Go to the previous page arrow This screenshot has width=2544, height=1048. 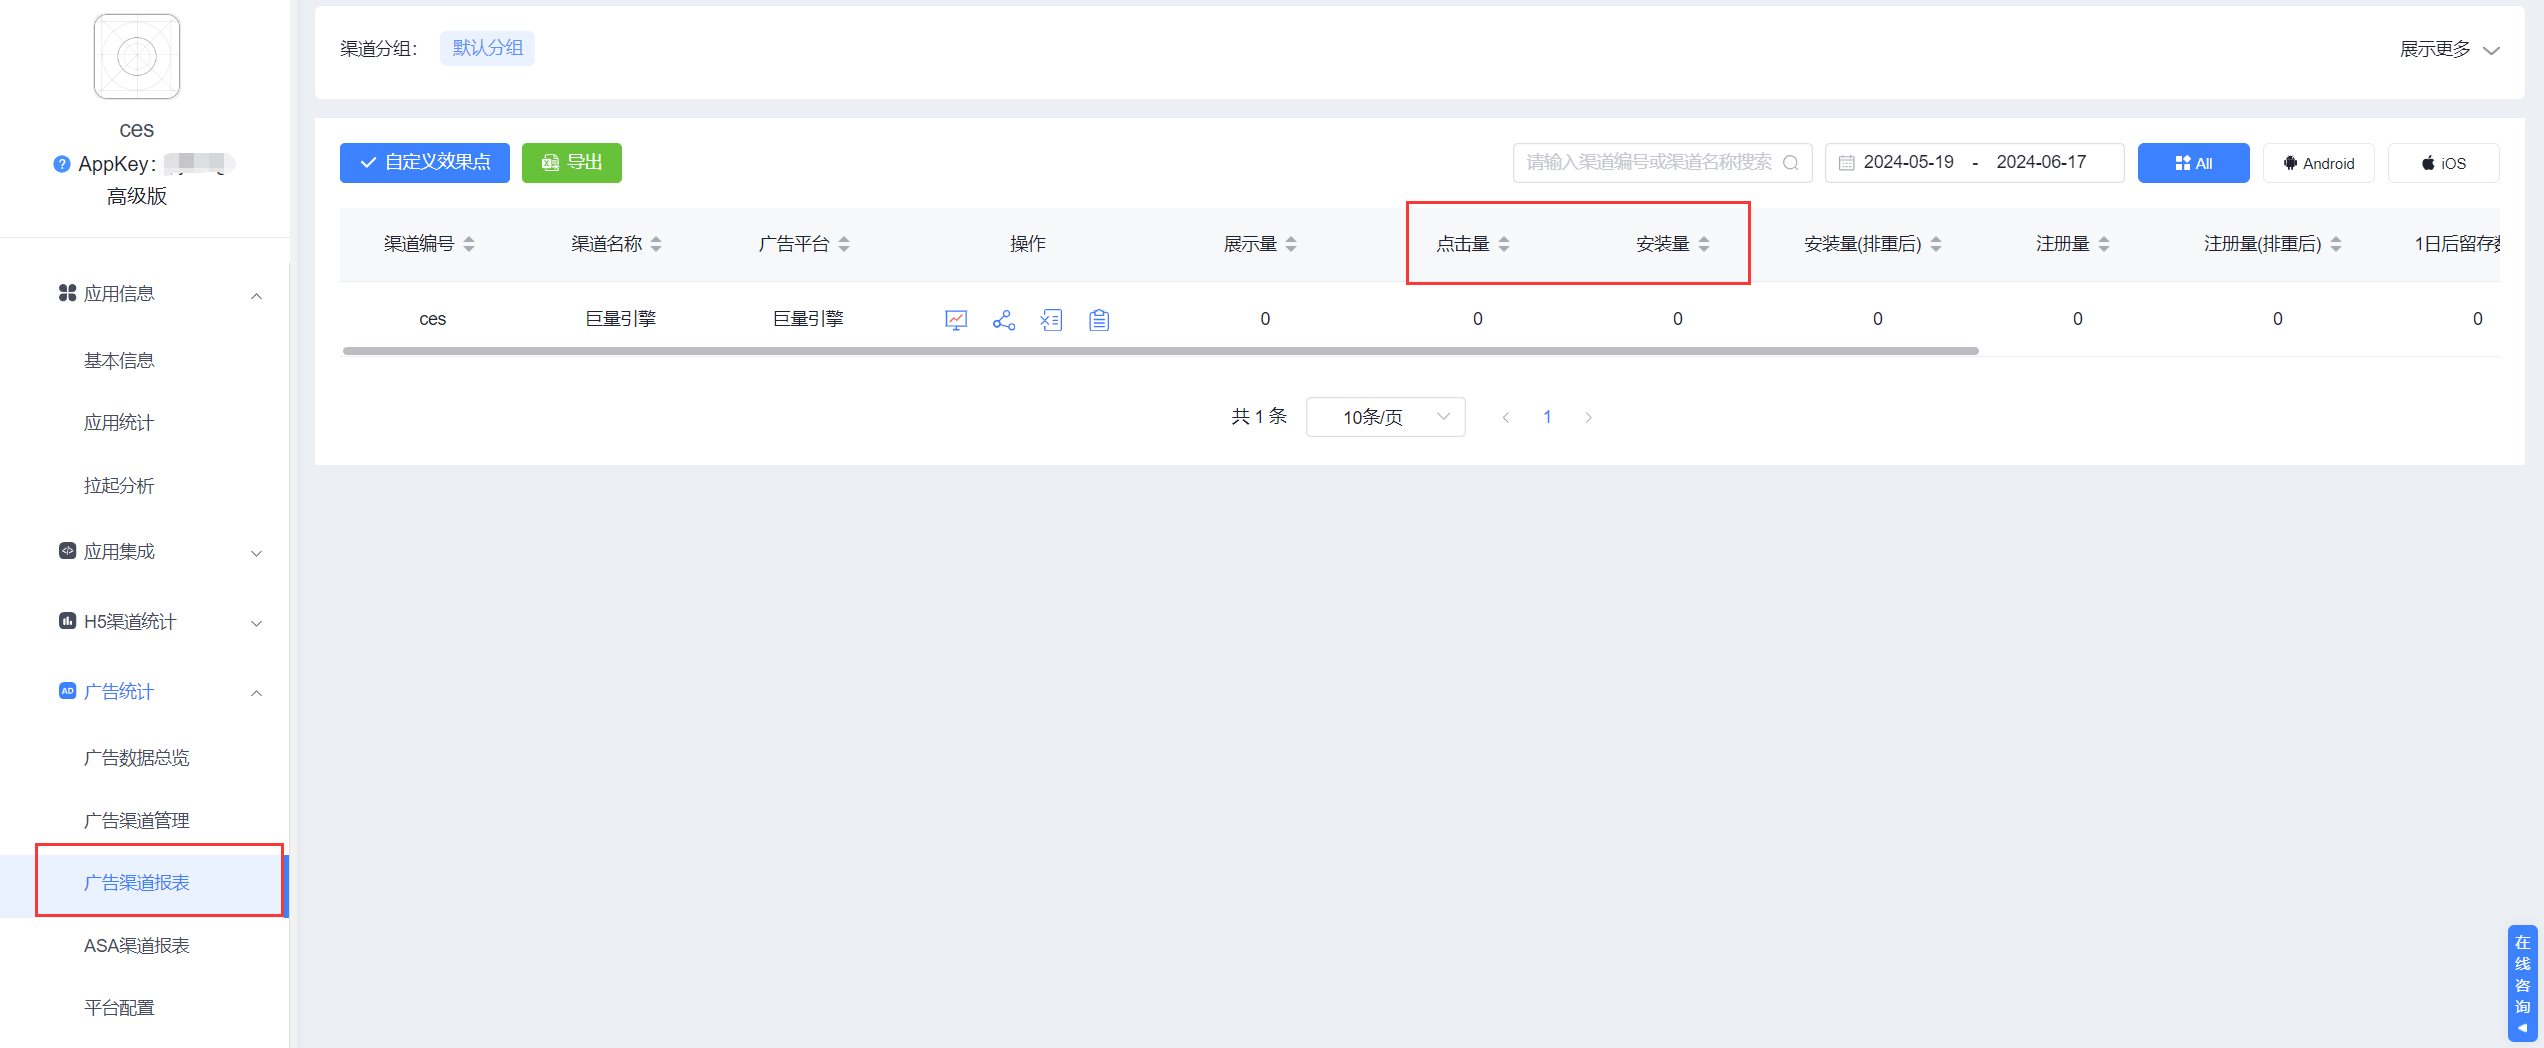[1506, 417]
